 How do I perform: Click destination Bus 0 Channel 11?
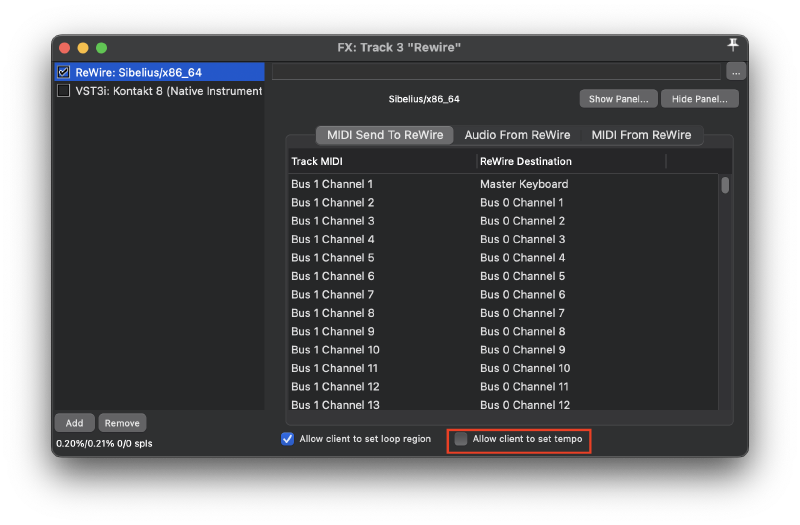(x=524, y=386)
